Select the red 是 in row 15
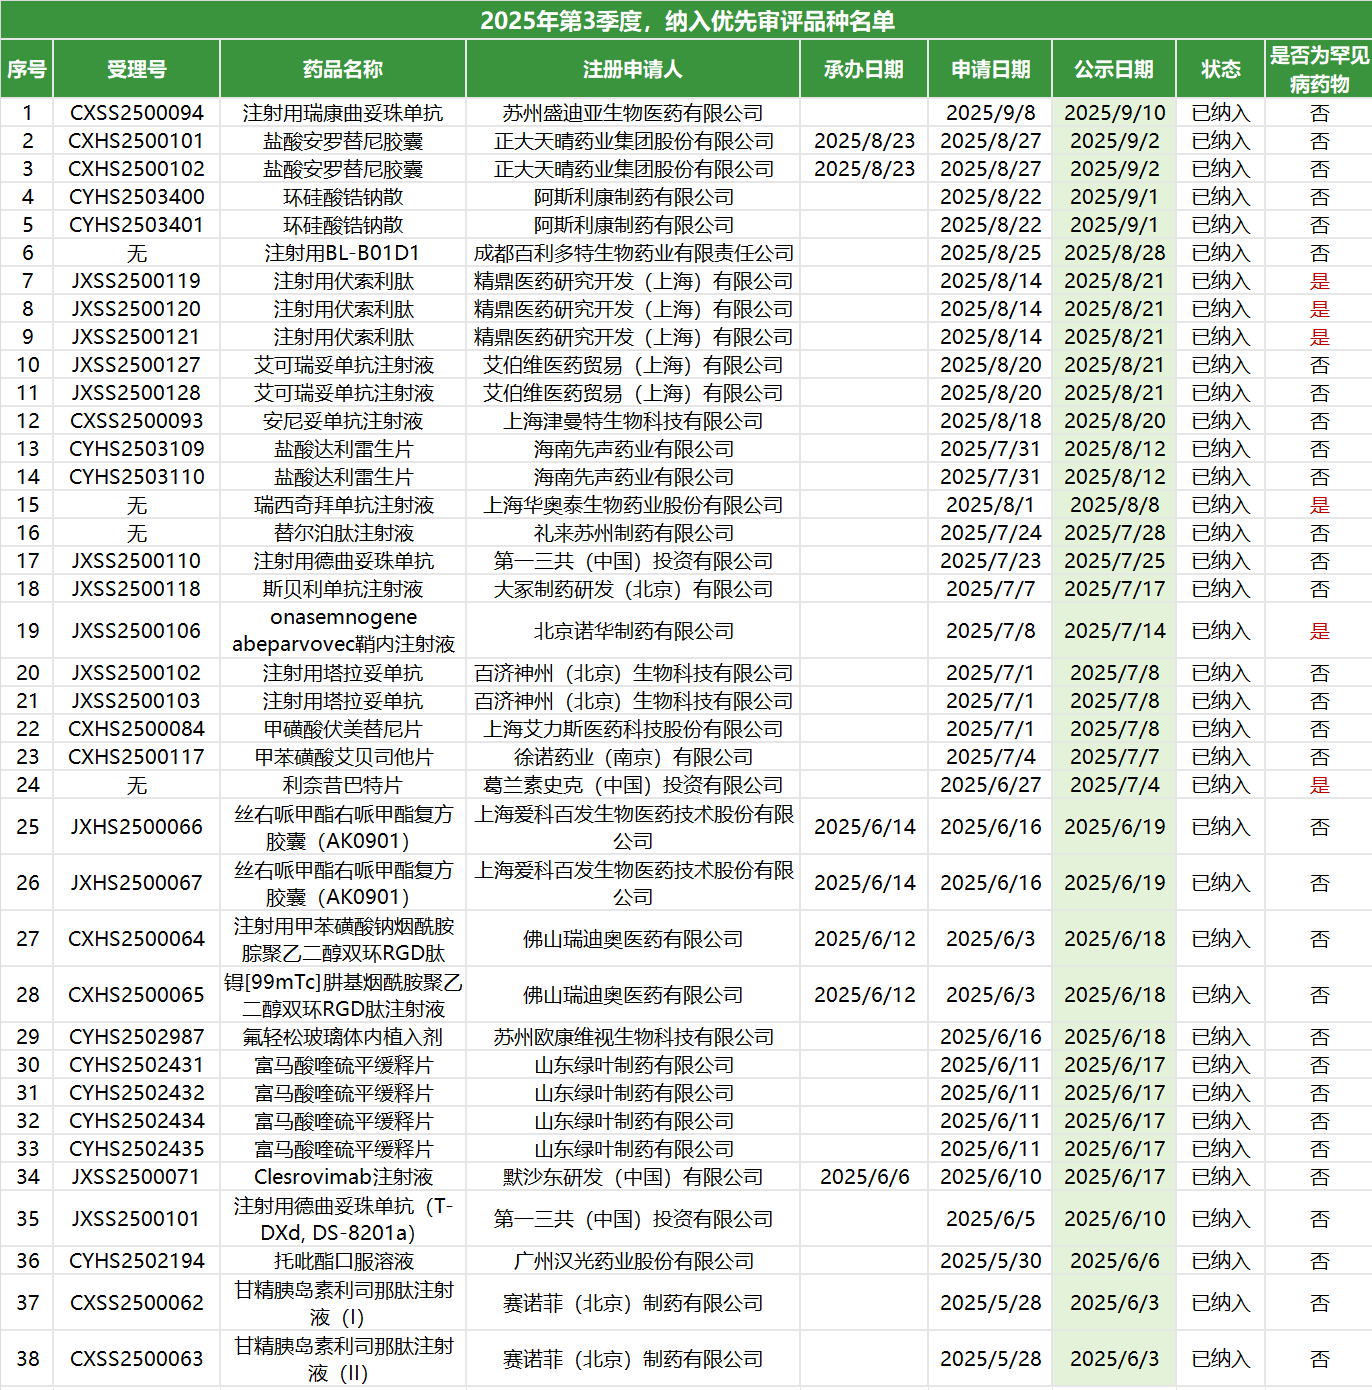 click(1319, 505)
